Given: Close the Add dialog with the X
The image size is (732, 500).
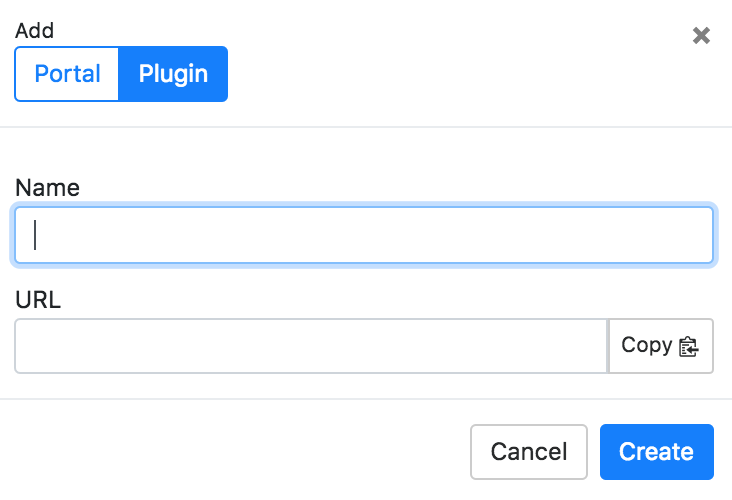Looking at the screenshot, I should coord(702,36).
